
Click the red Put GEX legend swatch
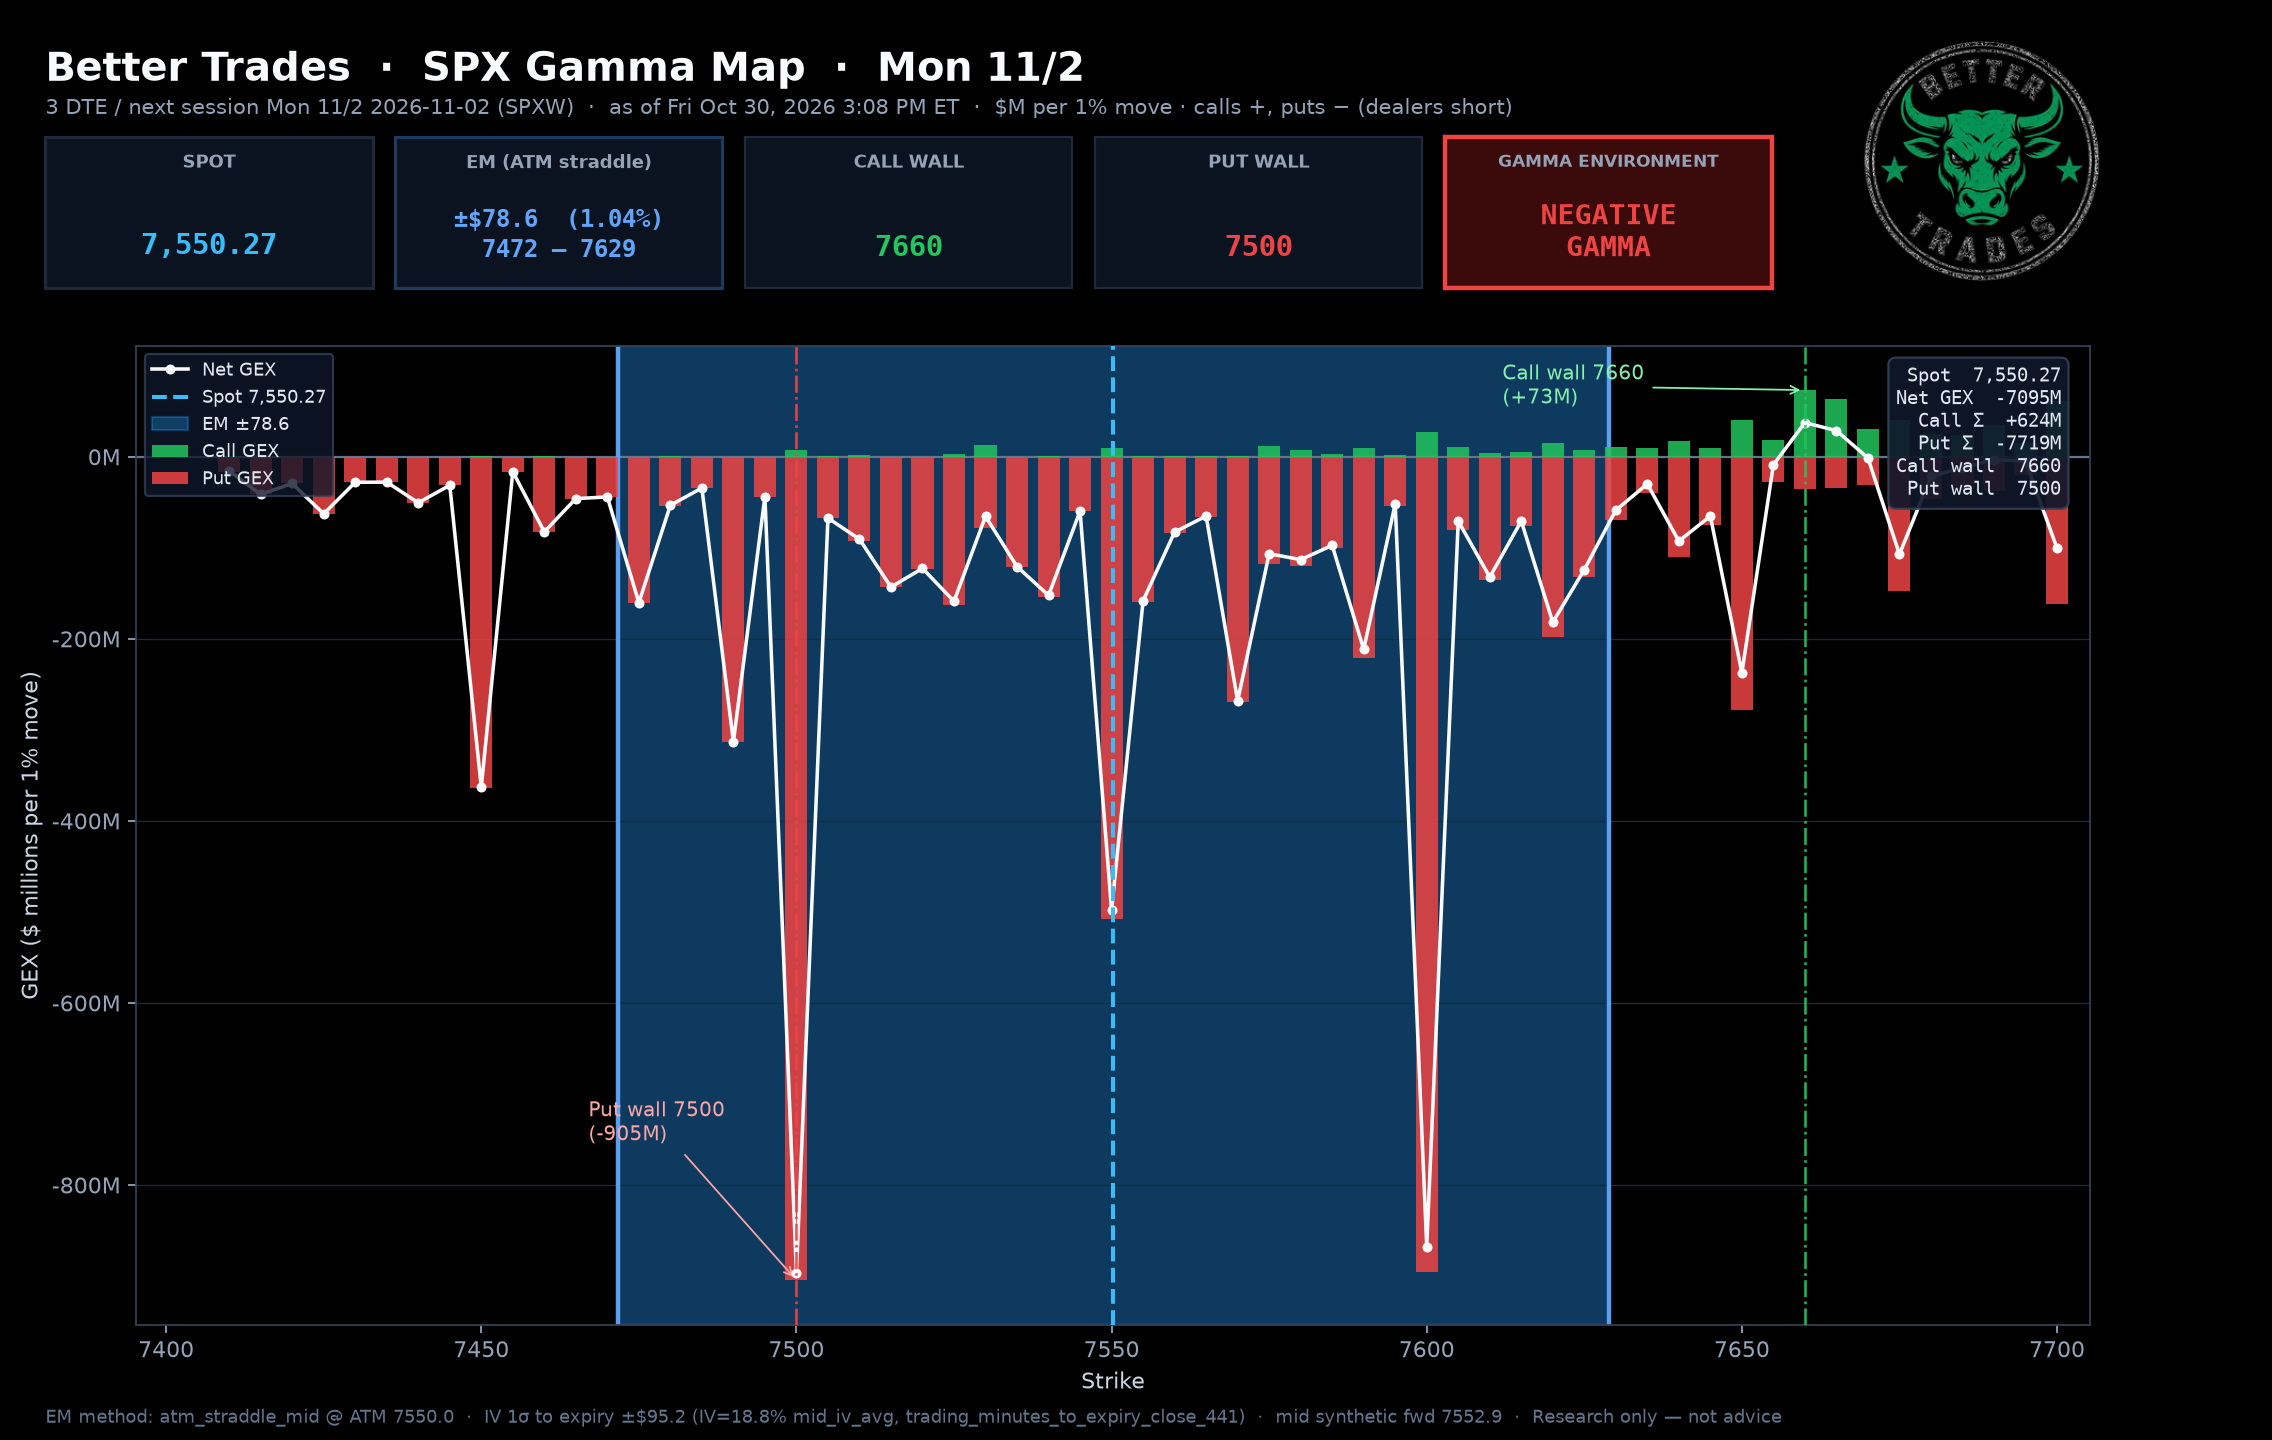coord(170,478)
